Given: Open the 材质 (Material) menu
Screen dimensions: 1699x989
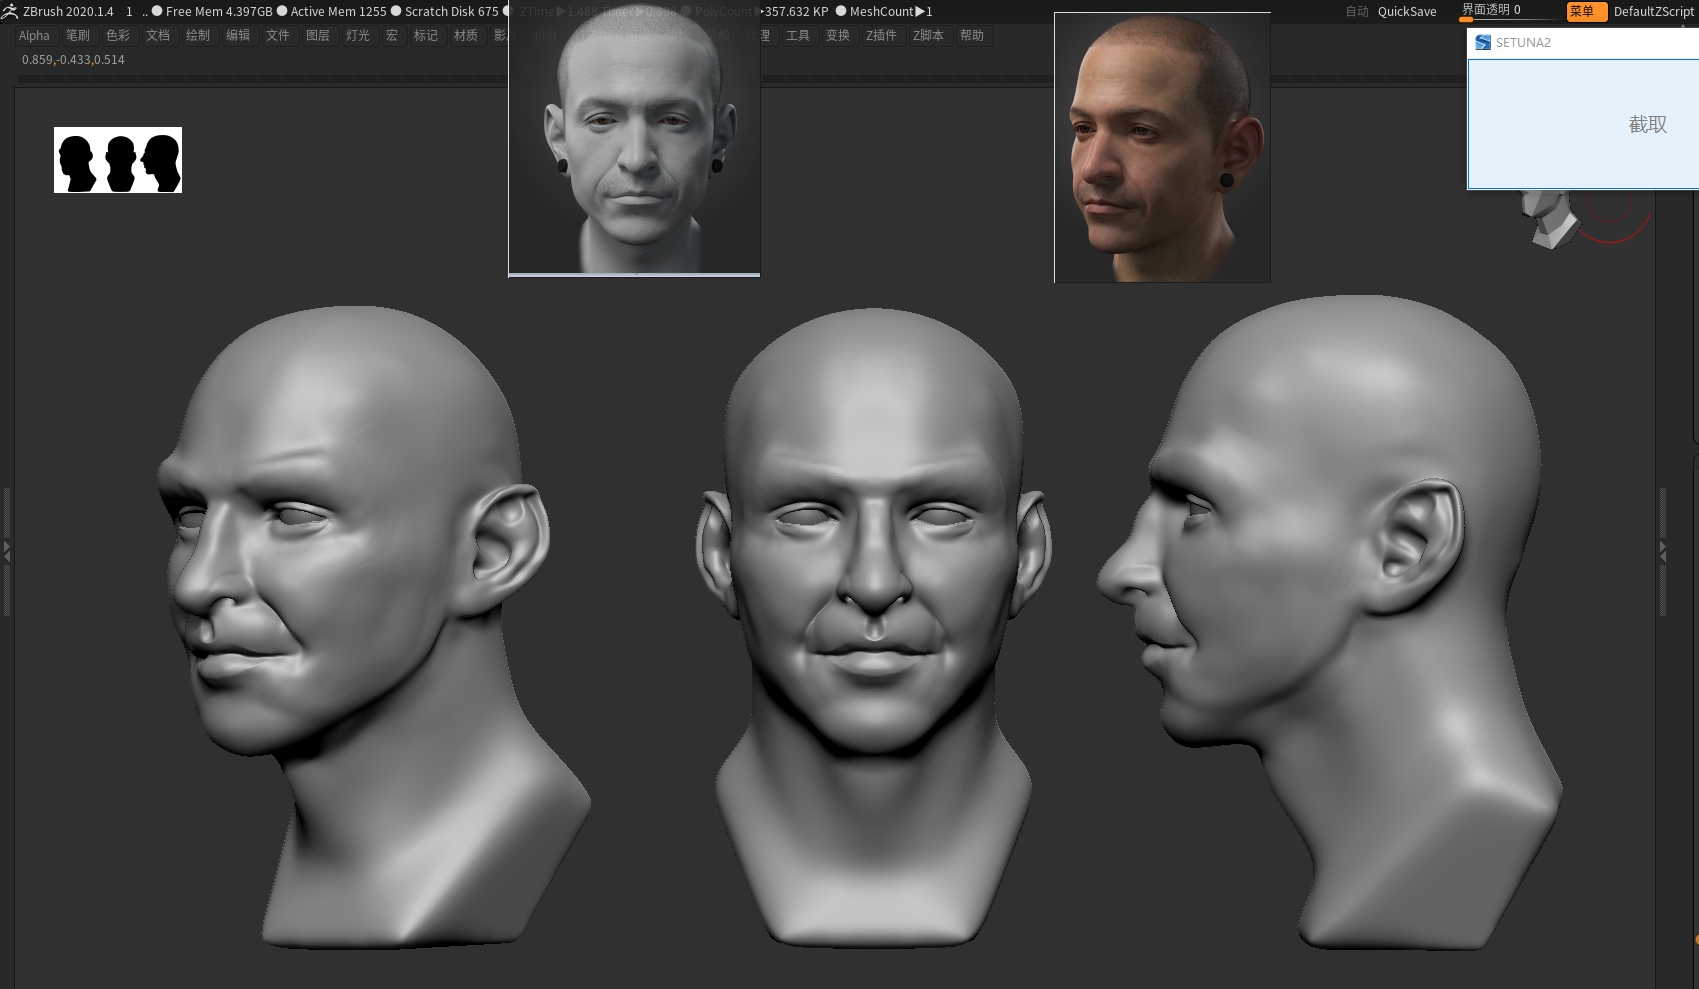Looking at the screenshot, I should pos(466,36).
